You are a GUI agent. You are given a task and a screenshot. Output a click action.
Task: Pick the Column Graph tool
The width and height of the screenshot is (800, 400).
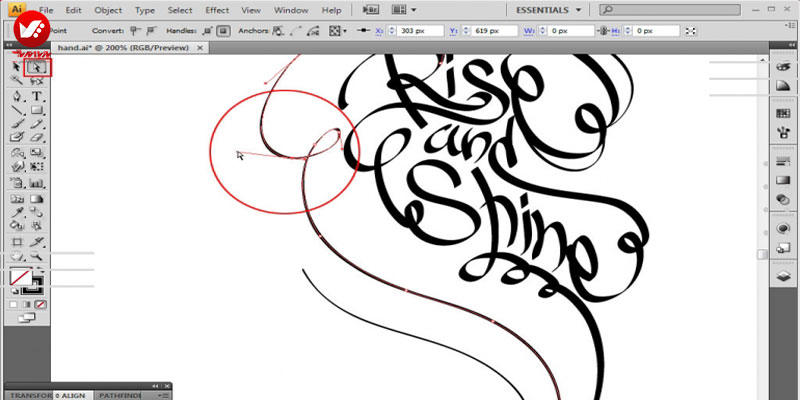37,183
